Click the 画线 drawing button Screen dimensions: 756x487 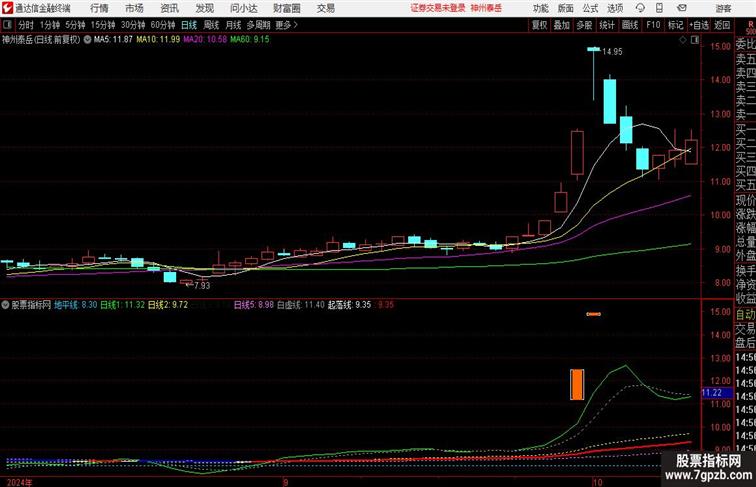coord(630,25)
